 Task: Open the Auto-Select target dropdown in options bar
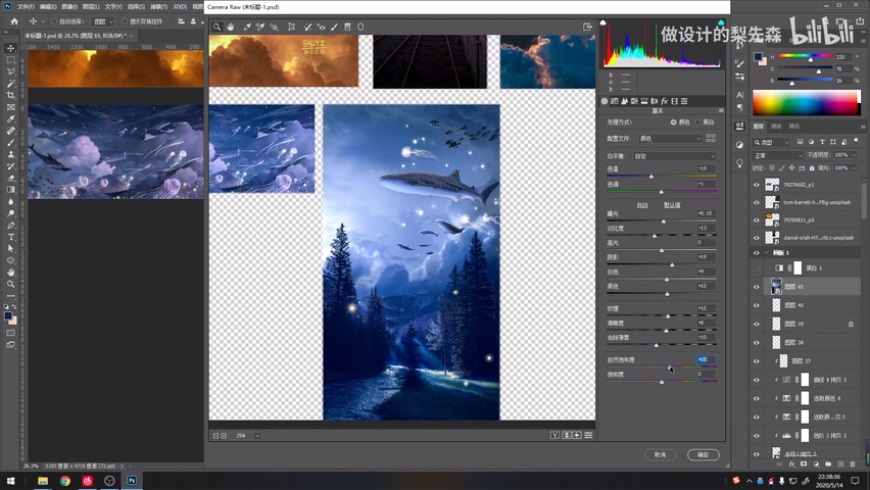coord(103,21)
